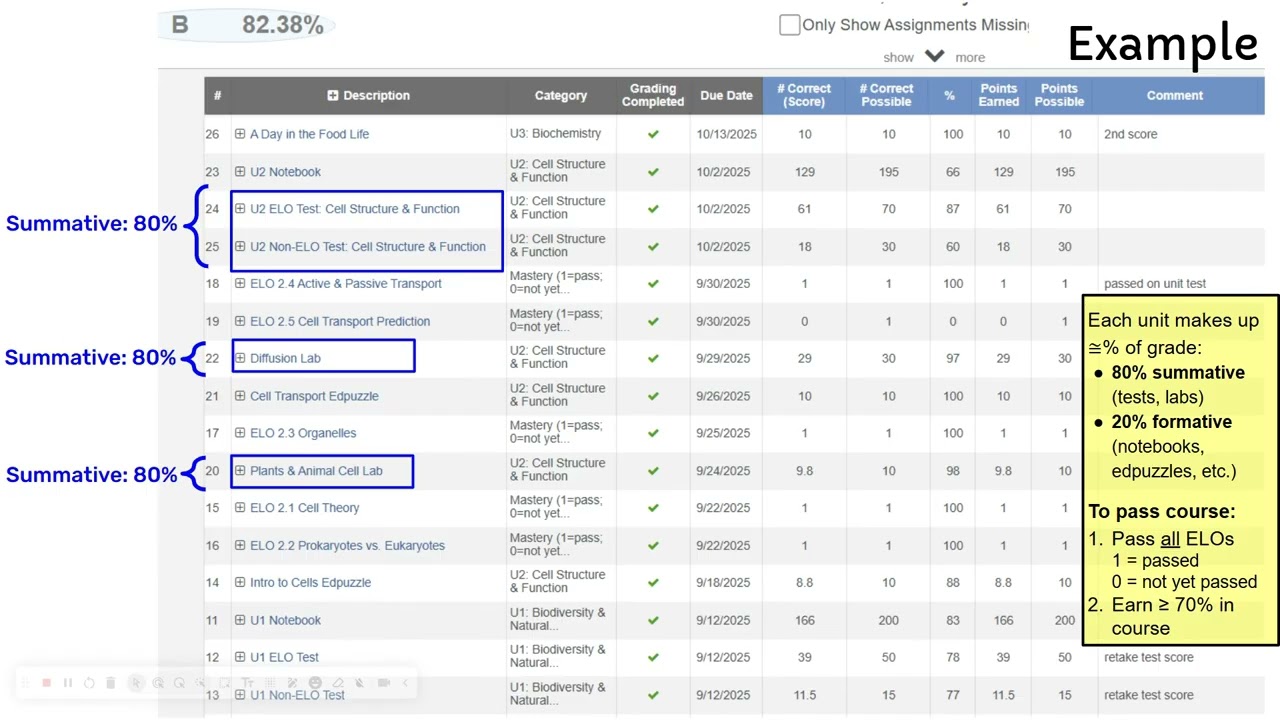Expand the A Day in the Food Life row
The width and height of the screenshot is (1280, 720).
[x=240, y=134]
